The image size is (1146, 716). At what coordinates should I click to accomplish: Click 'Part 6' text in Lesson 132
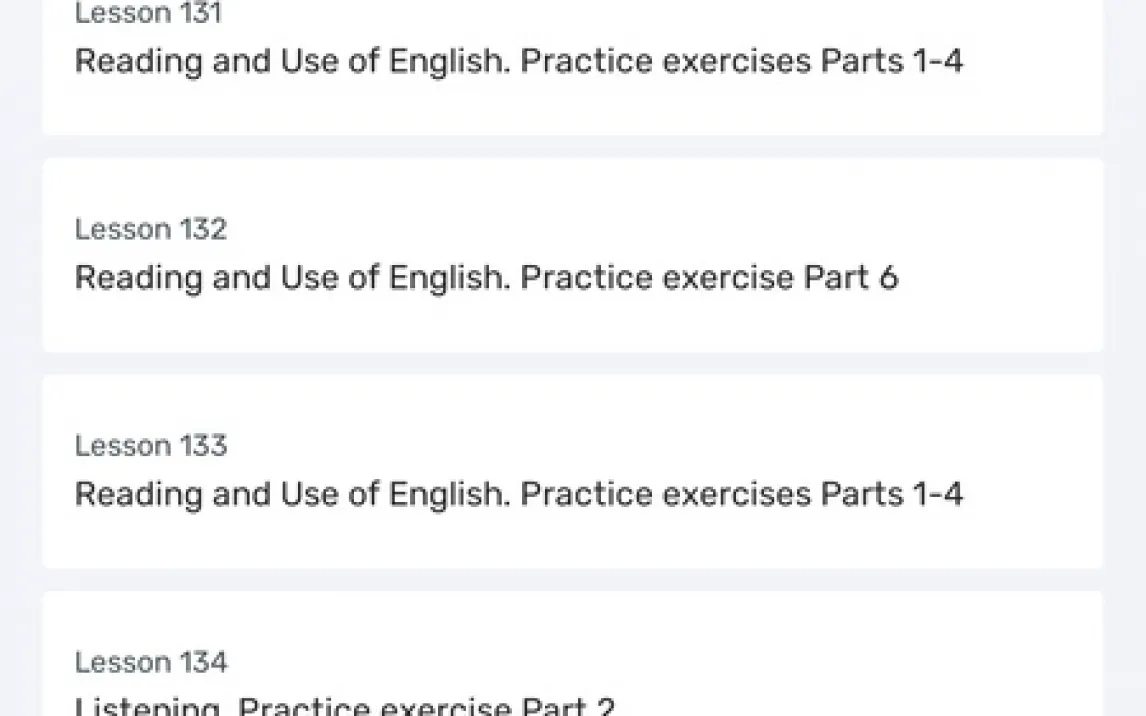851,278
